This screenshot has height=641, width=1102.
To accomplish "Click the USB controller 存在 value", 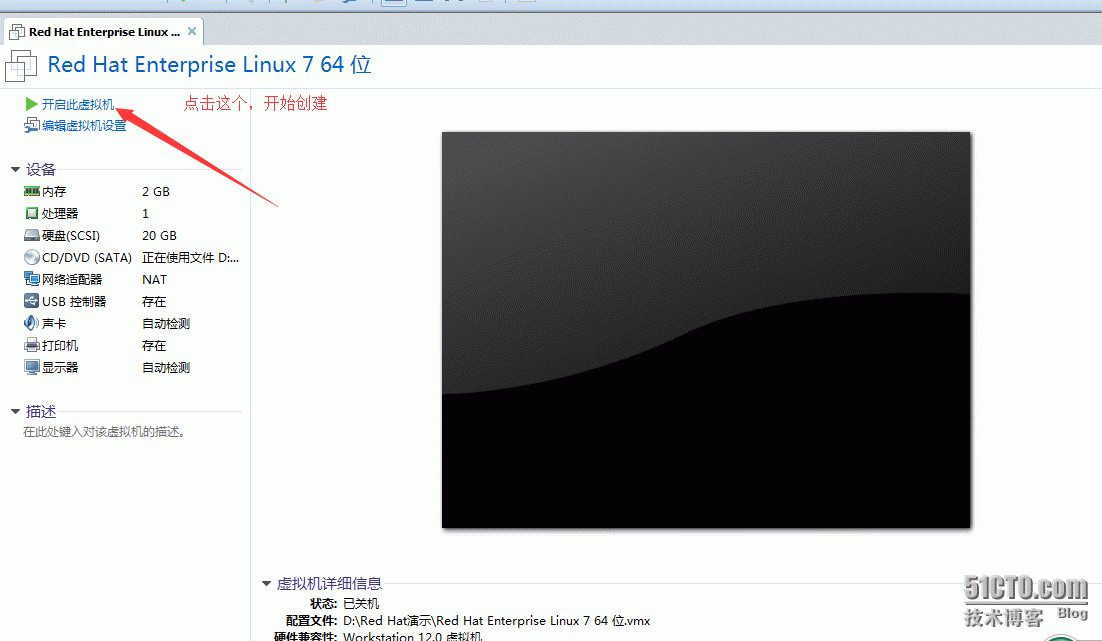I will (x=154, y=302).
